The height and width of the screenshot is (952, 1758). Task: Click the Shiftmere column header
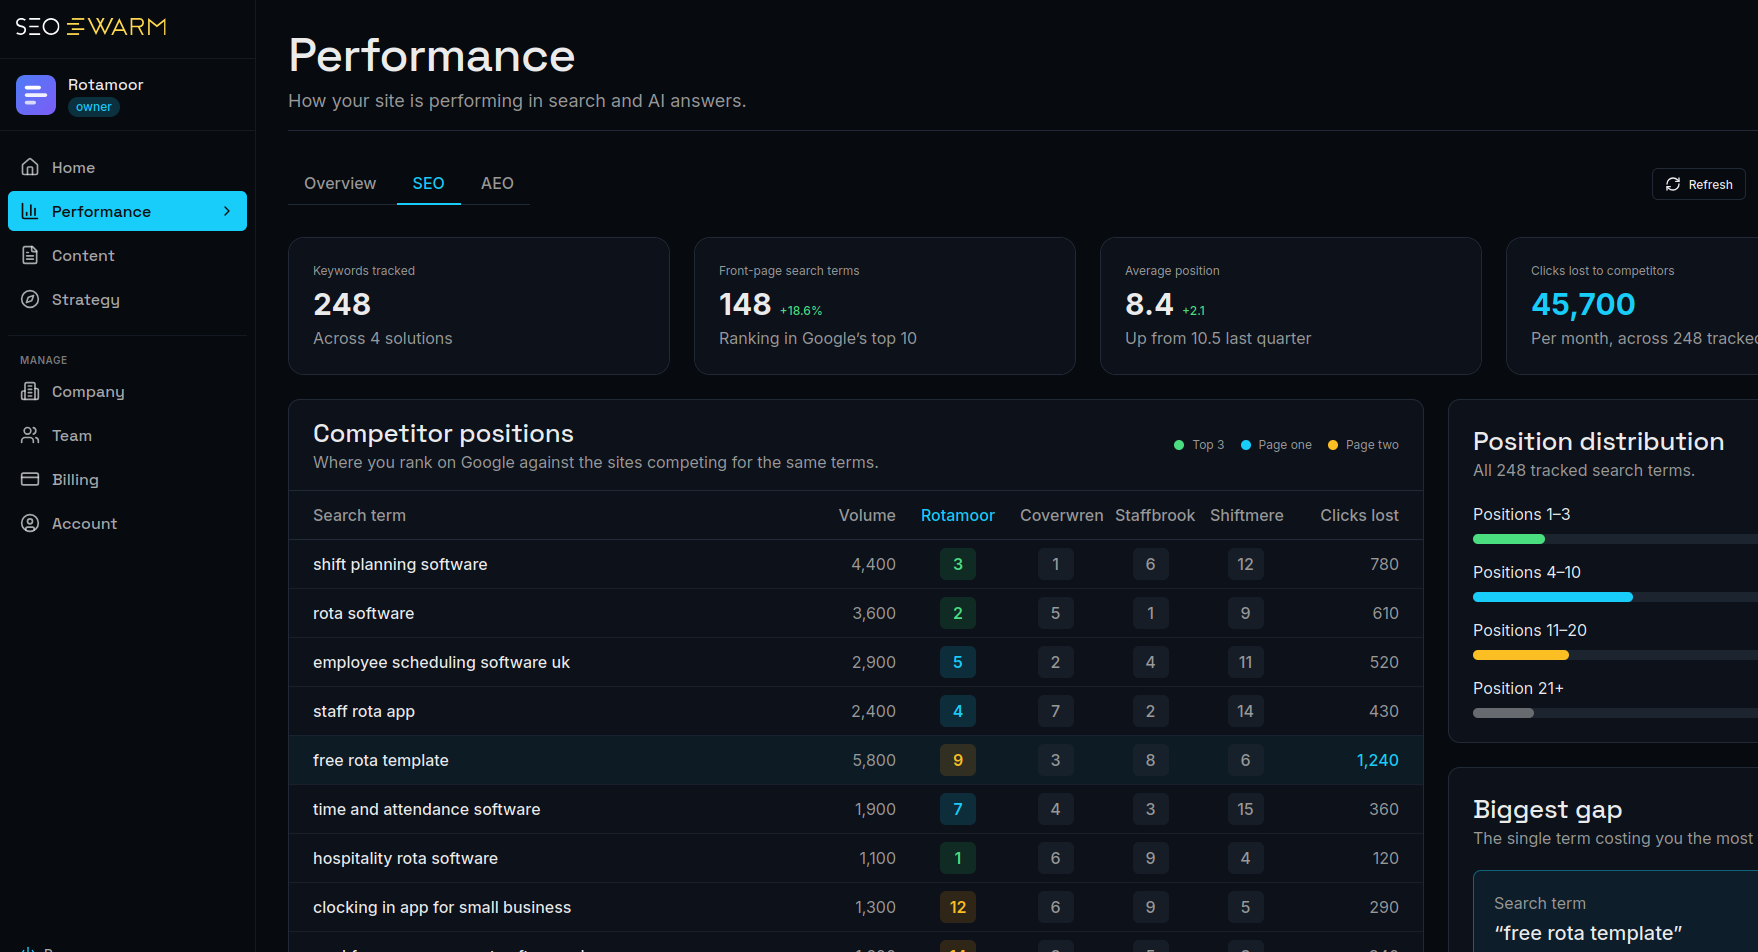(1247, 515)
